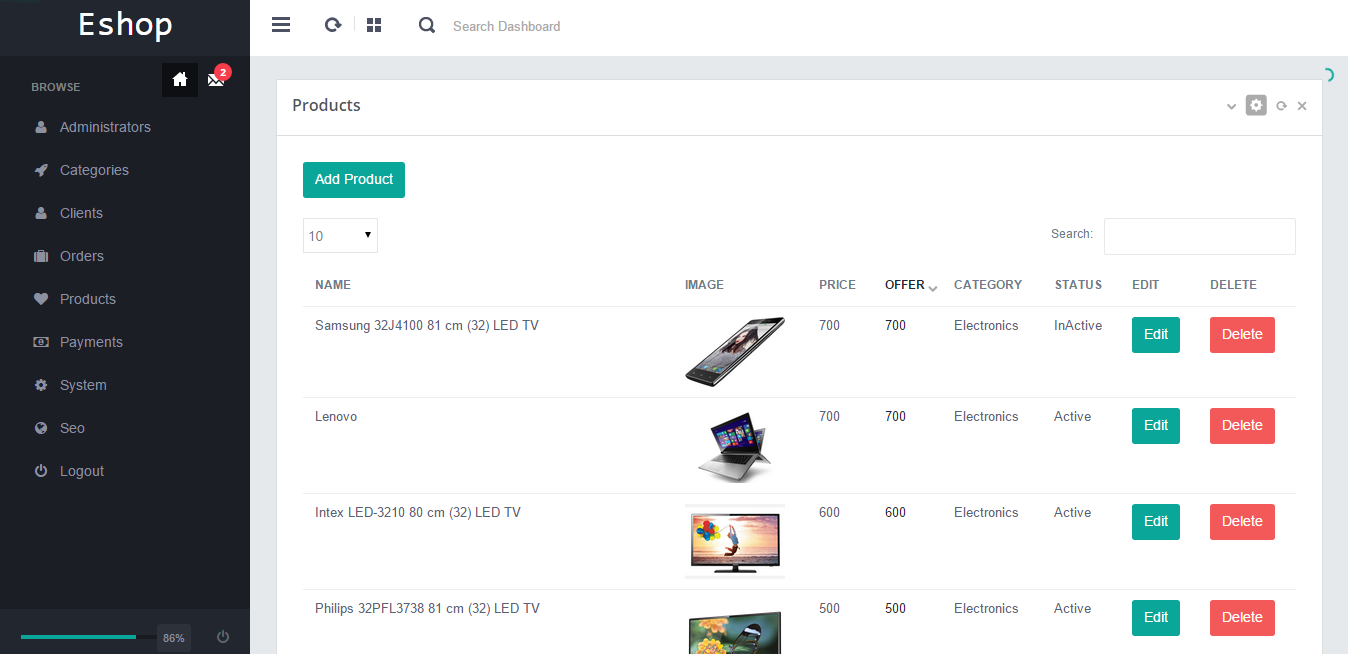1348x654 pixels.
Task: Click the power icon beside 86% bar
Action: coord(223,637)
